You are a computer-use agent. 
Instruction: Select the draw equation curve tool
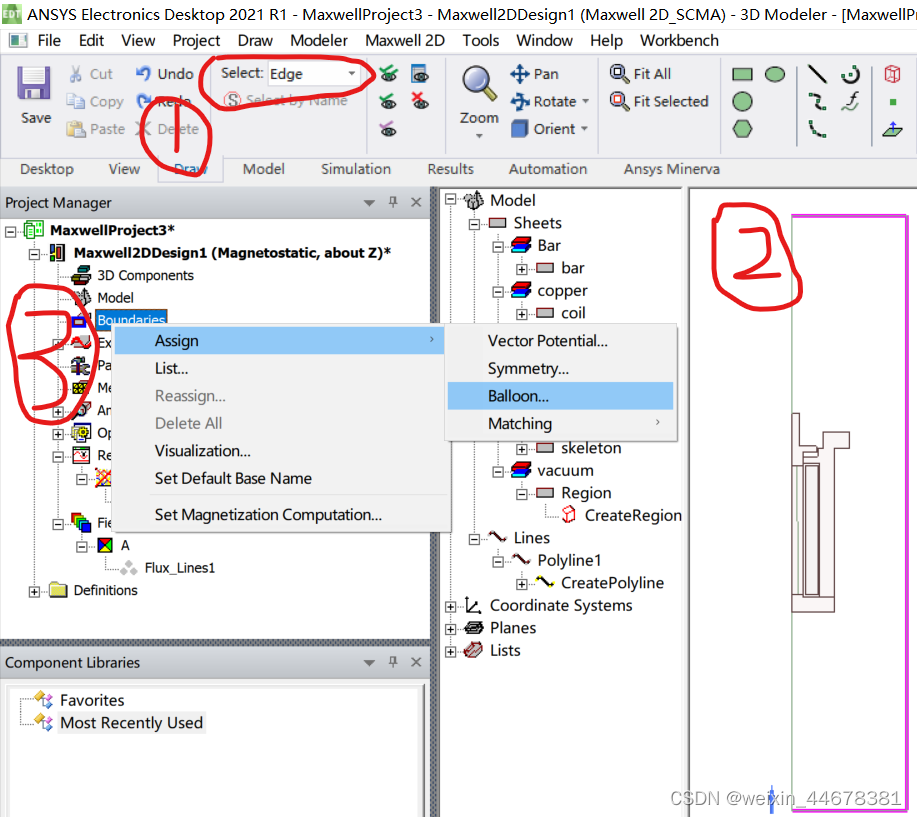pos(850,101)
